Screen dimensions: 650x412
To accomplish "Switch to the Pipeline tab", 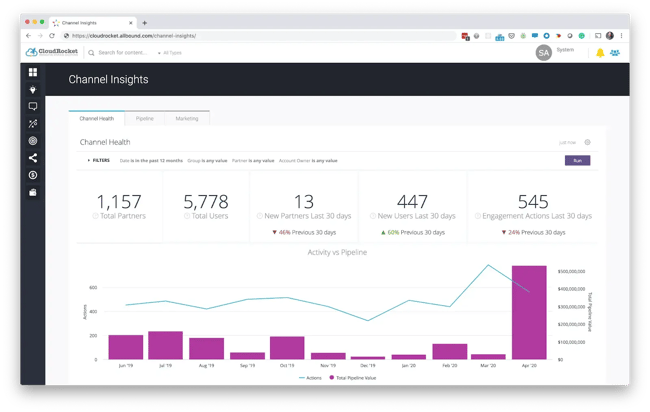I will [145, 118].
